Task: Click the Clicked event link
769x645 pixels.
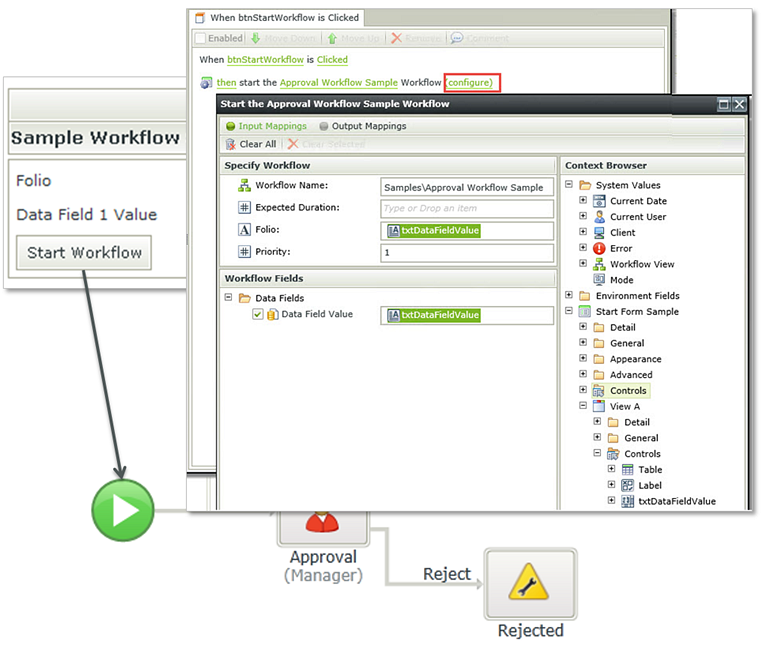Action: coord(332,60)
